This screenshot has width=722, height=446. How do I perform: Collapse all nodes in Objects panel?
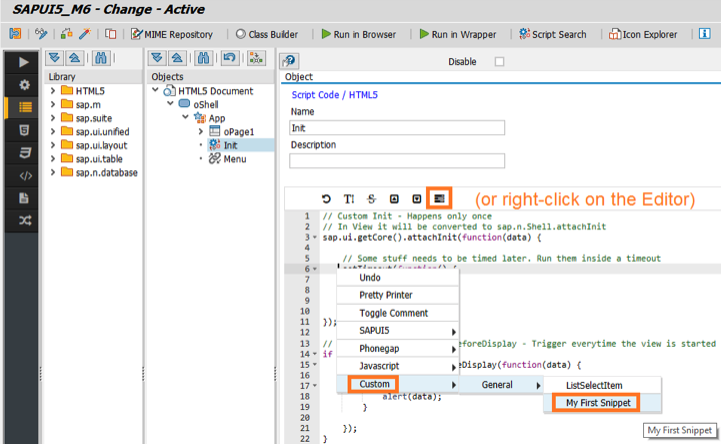pos(177,58)
